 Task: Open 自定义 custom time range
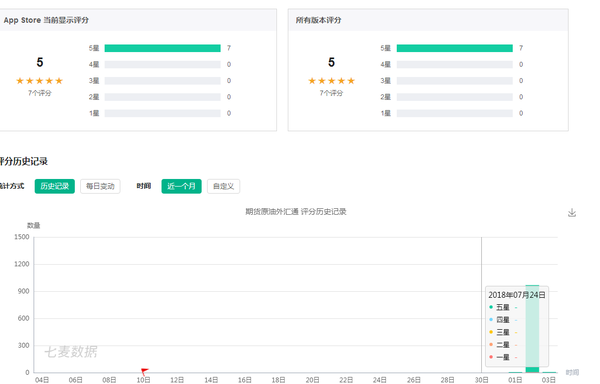pyautogui.click(x=223, y=186)
